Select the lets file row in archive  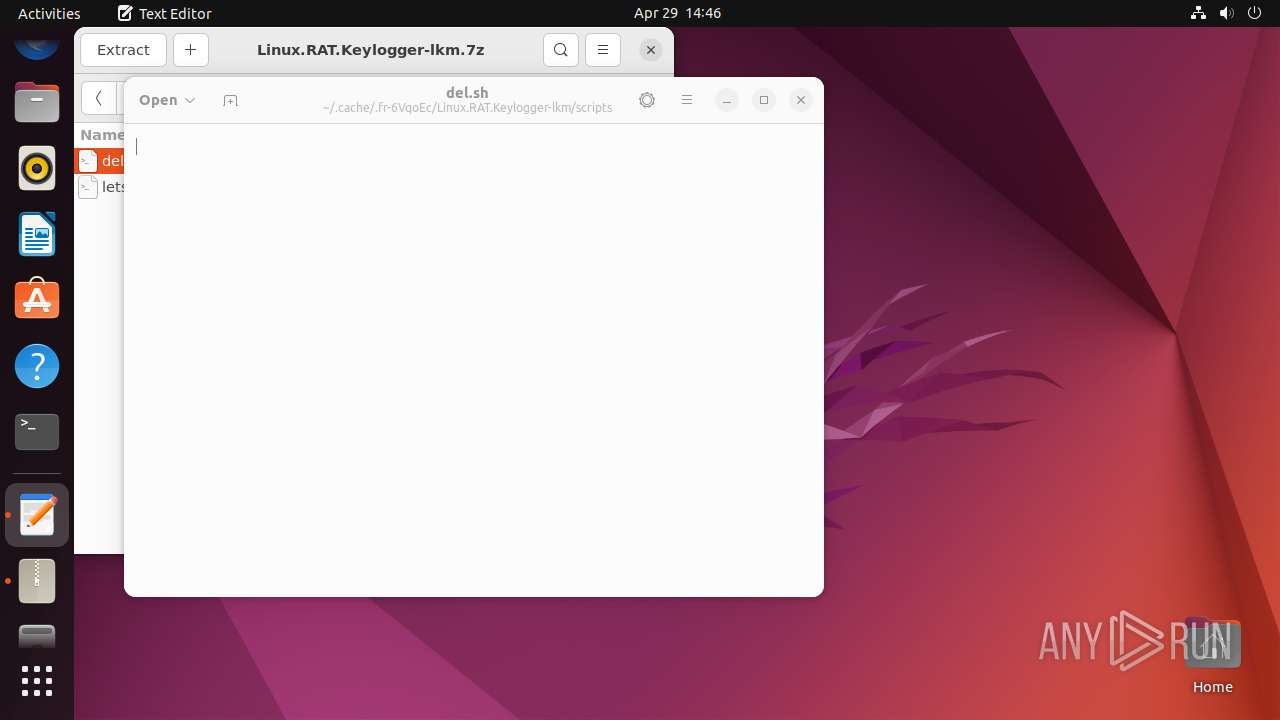pyautogui.click(x=100, y=187)
